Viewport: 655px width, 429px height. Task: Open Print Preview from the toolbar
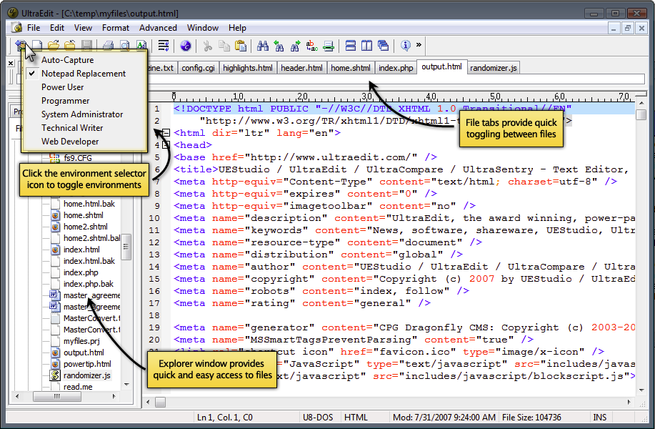pyautogui.click(x=125, y=46)
